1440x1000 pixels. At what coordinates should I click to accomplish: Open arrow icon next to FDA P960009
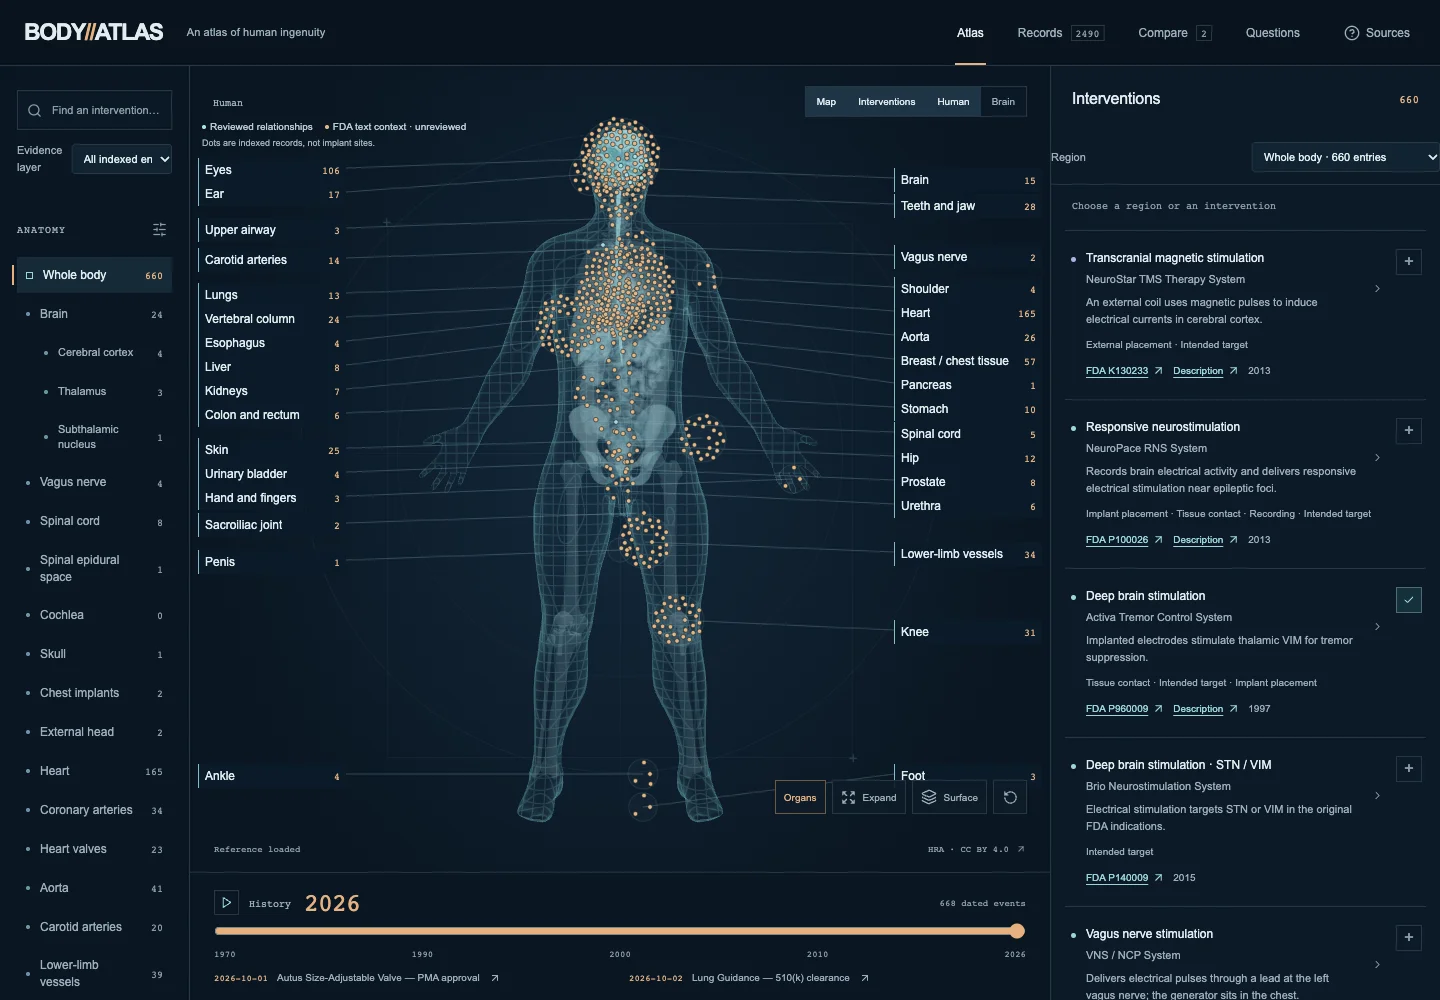tap(1159, 709)
